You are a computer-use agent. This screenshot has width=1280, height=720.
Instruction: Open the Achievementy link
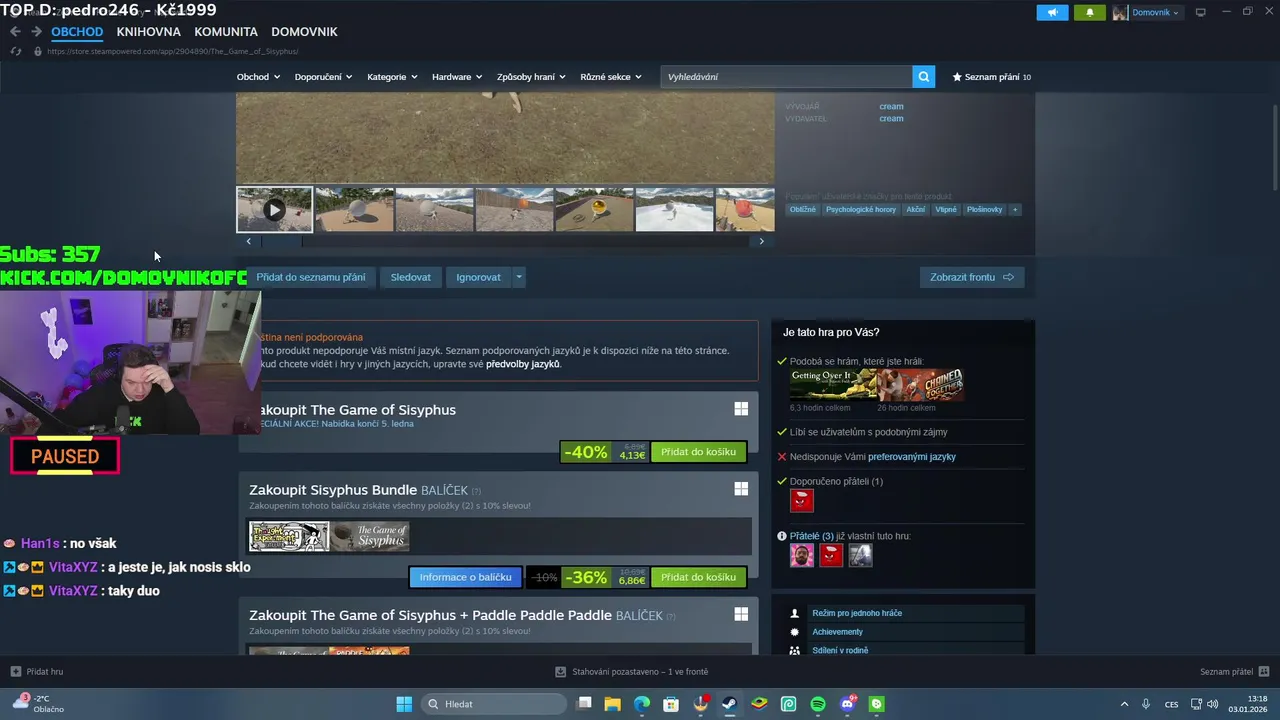coord(837,632)
